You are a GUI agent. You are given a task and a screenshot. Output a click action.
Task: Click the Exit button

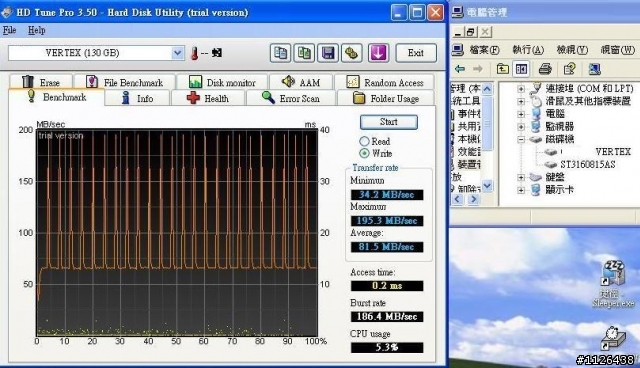point(416,53)
